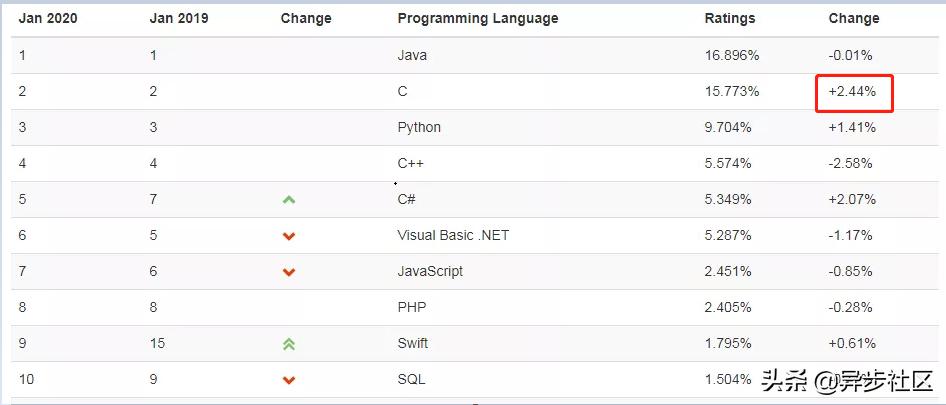Click the double green up arrow for Swift
This screenshot has height=405, width=946.
[x=289, y=344]
